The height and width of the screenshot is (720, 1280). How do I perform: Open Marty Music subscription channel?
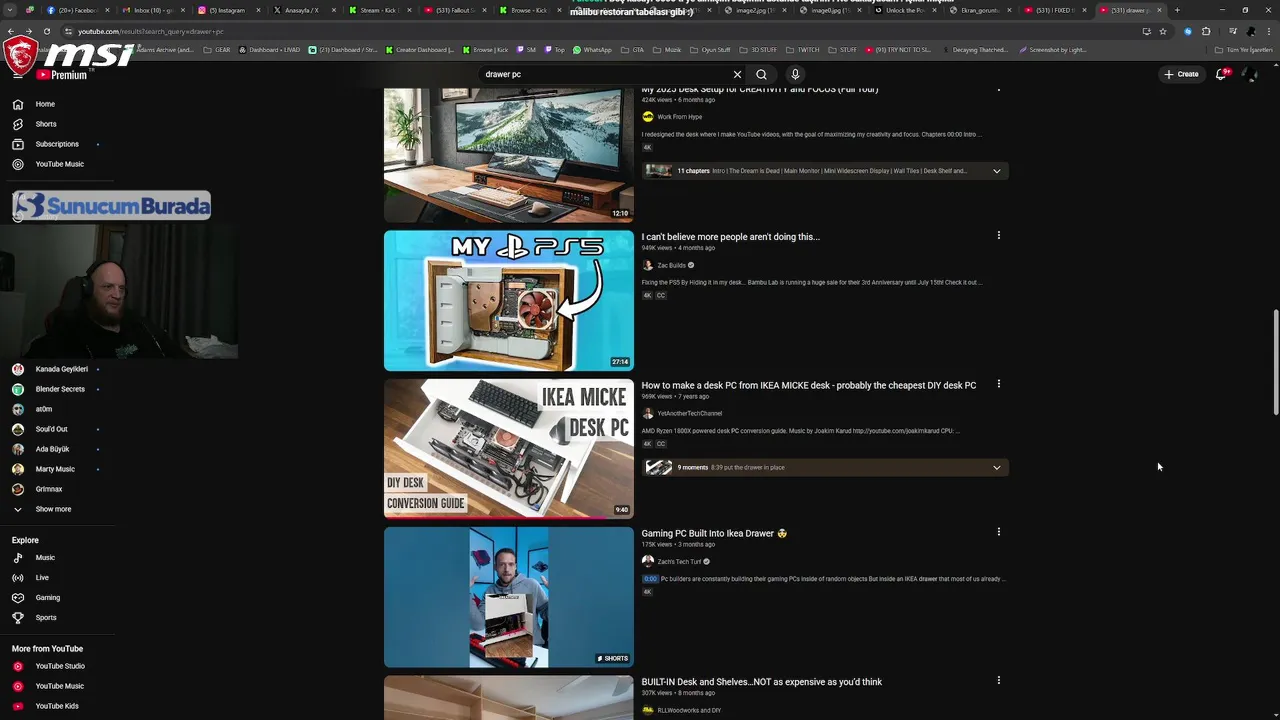pos(56,469)
